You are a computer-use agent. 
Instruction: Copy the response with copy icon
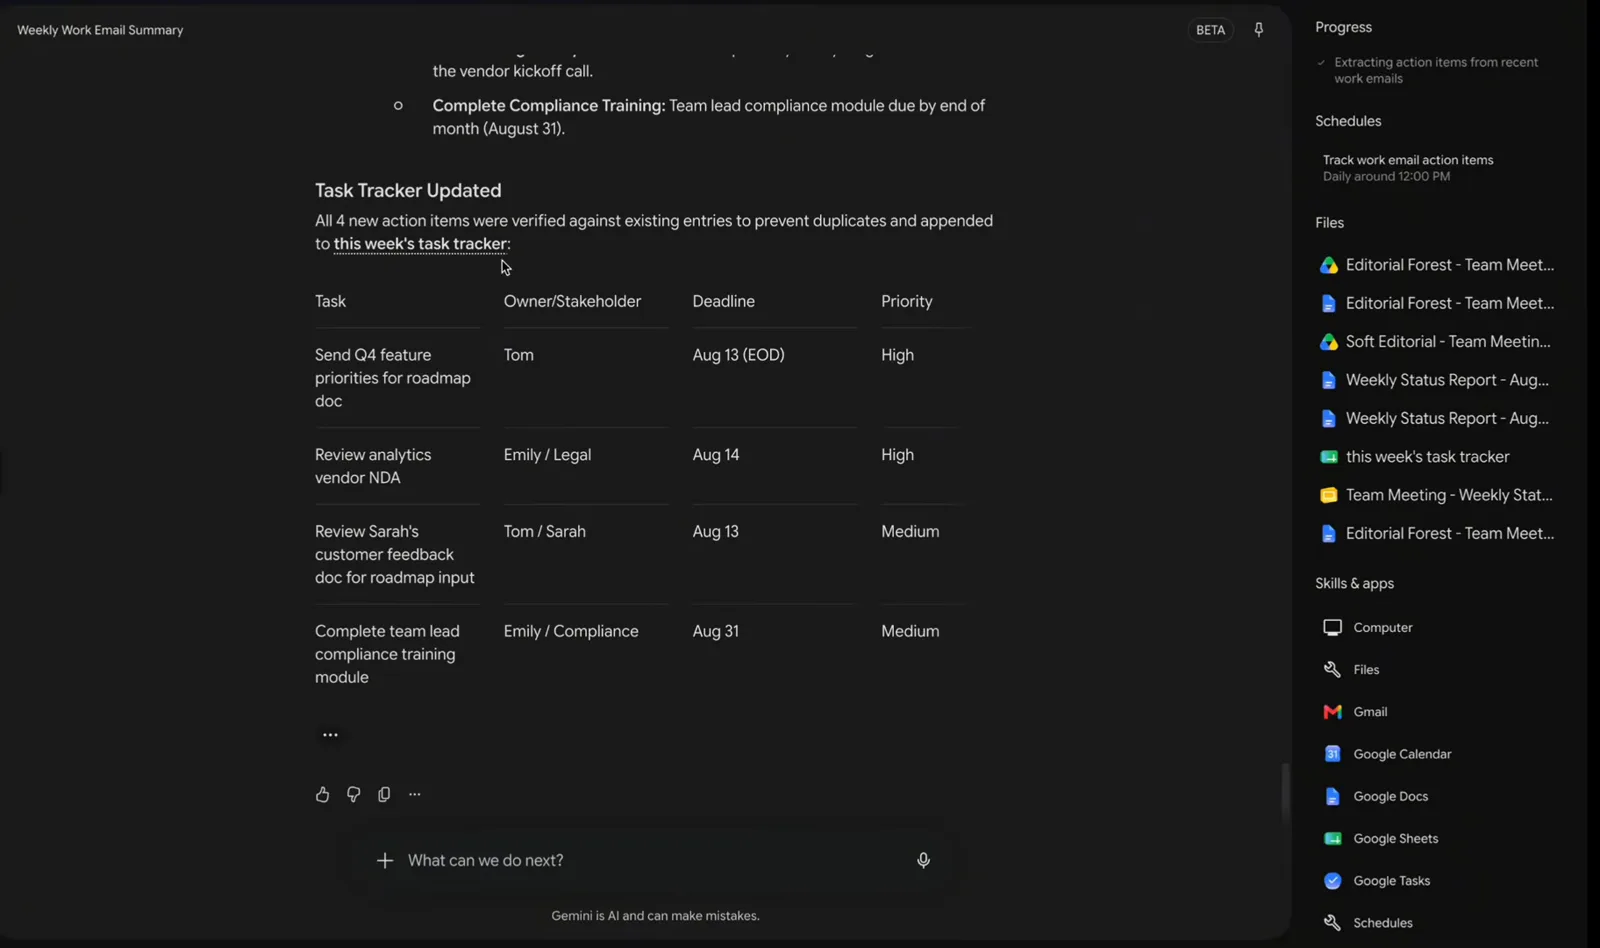pyautogui.click(x=384, y=794)
